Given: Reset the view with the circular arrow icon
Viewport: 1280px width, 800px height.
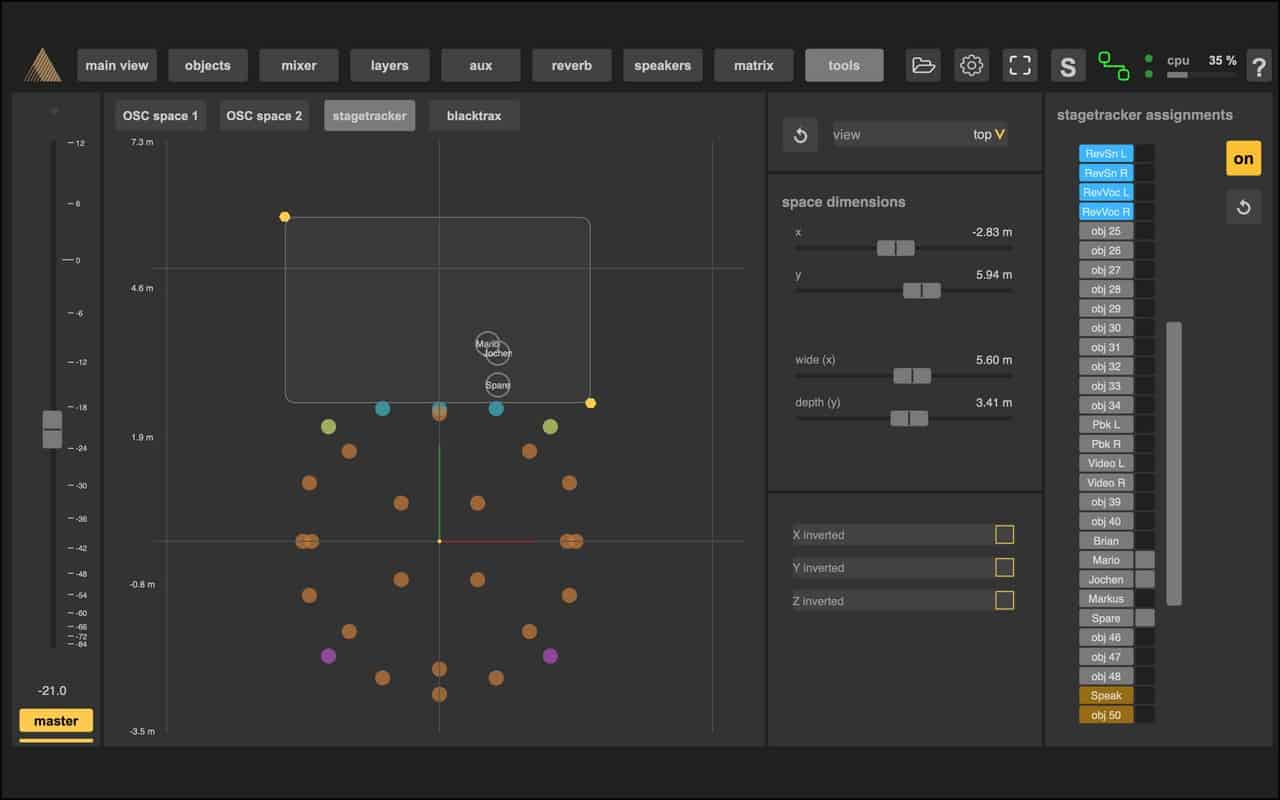Looking at the screenshot, I should [x=800, y=135].
